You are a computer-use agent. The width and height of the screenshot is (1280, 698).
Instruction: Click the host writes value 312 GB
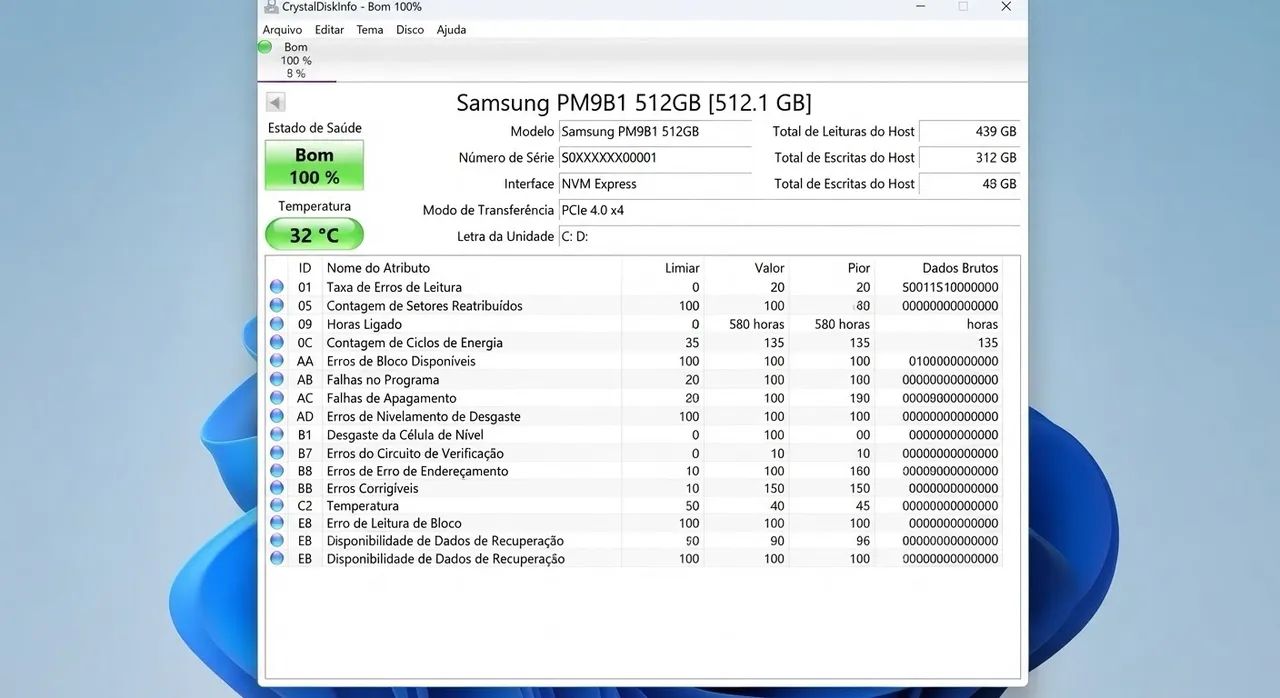click(x=969, y=157)
